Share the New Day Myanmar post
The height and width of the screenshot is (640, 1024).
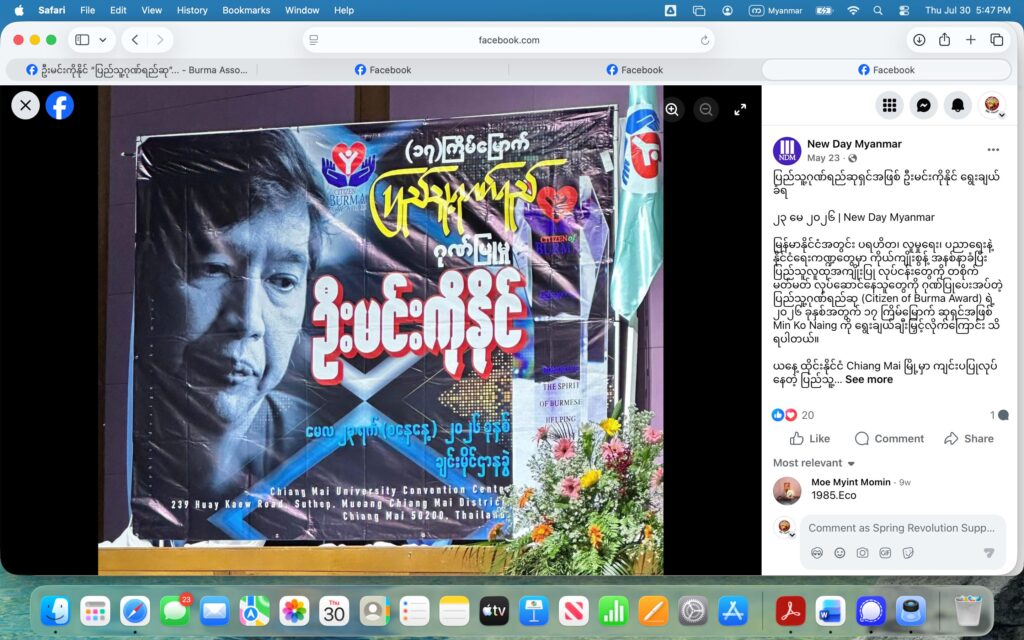point(969,439)
